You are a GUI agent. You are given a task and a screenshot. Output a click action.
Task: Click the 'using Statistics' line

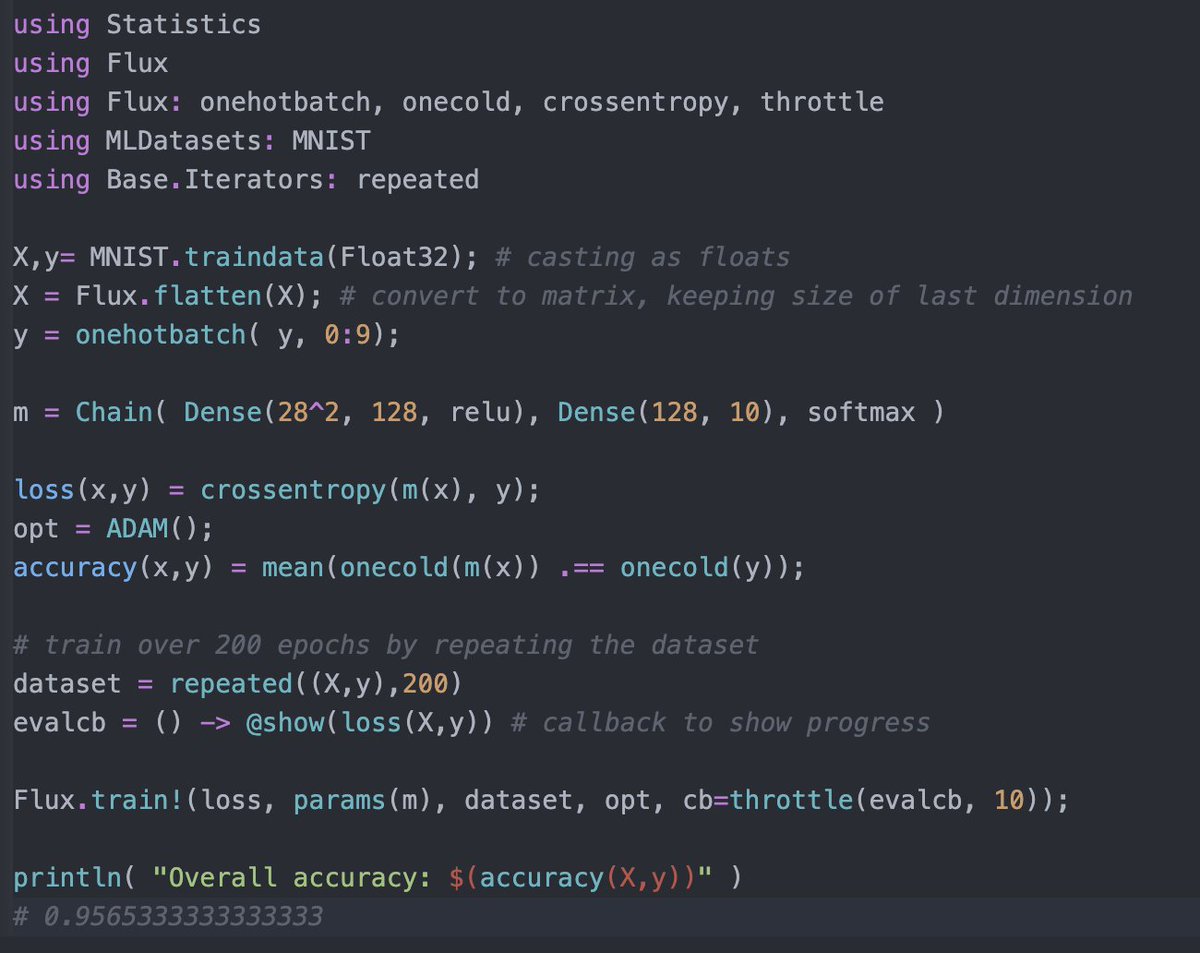click(137, 24)
